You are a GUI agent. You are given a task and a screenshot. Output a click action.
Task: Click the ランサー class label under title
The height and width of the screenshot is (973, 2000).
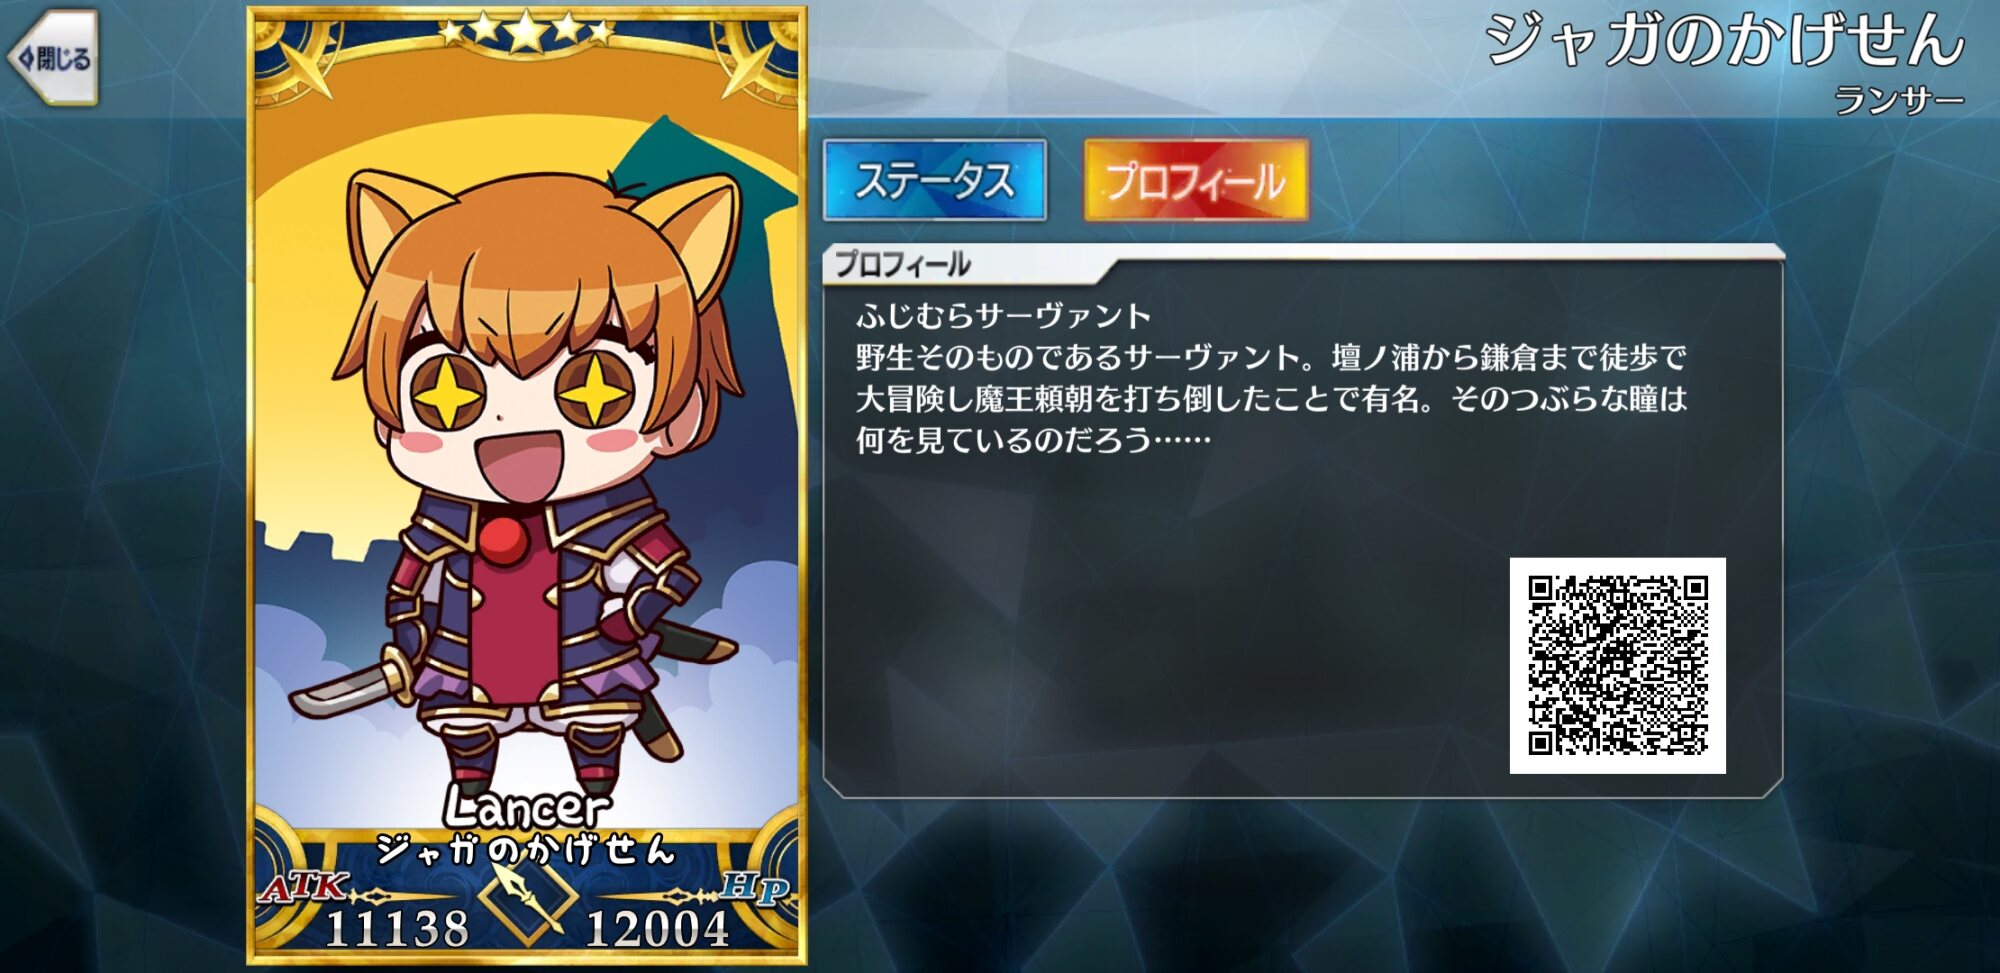[1899, 100]
